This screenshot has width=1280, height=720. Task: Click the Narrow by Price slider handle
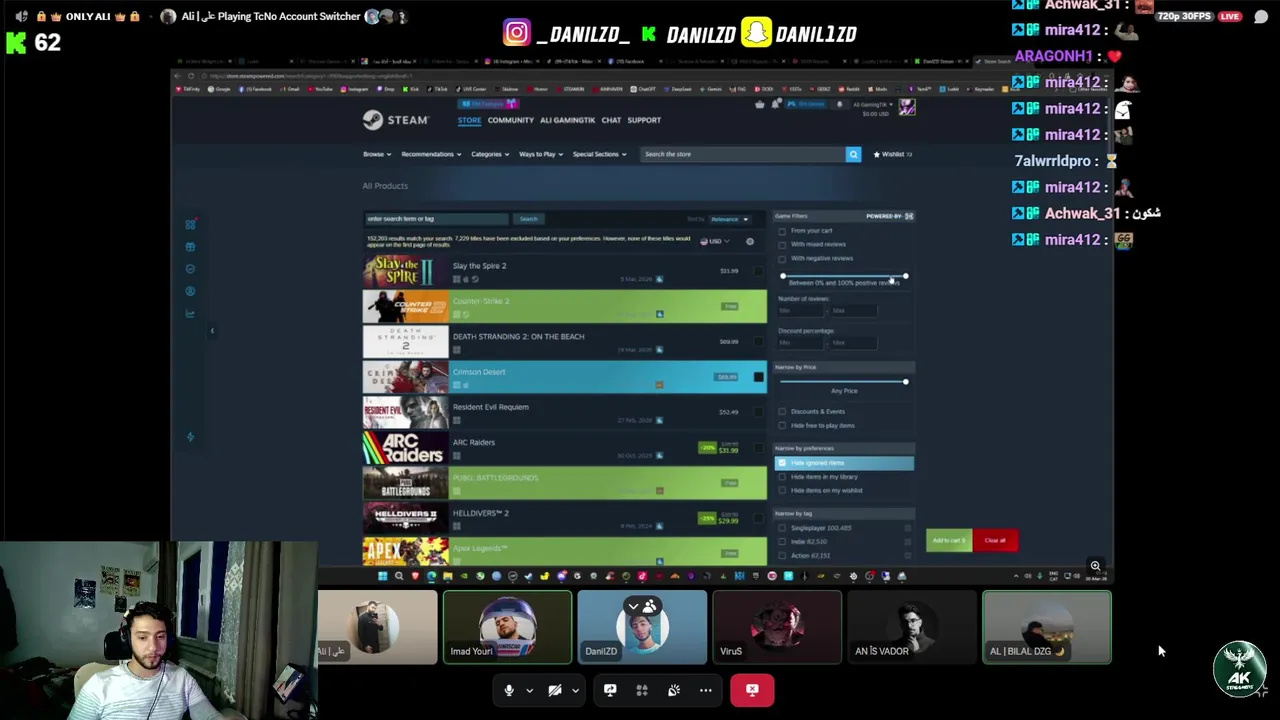(x=905, y=381)
